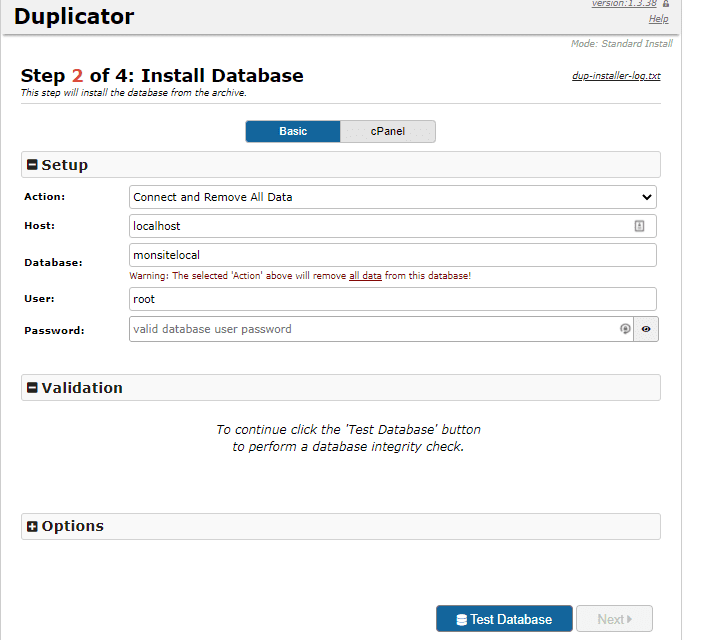This screenshot has width=706, height=640.
Task: Switch to the cPanel tab
Action: [x=387, y=132]
